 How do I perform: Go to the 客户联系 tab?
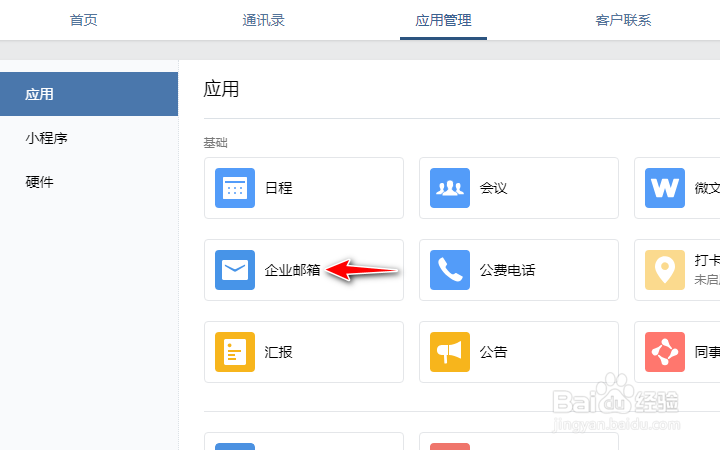click(623, 20)
